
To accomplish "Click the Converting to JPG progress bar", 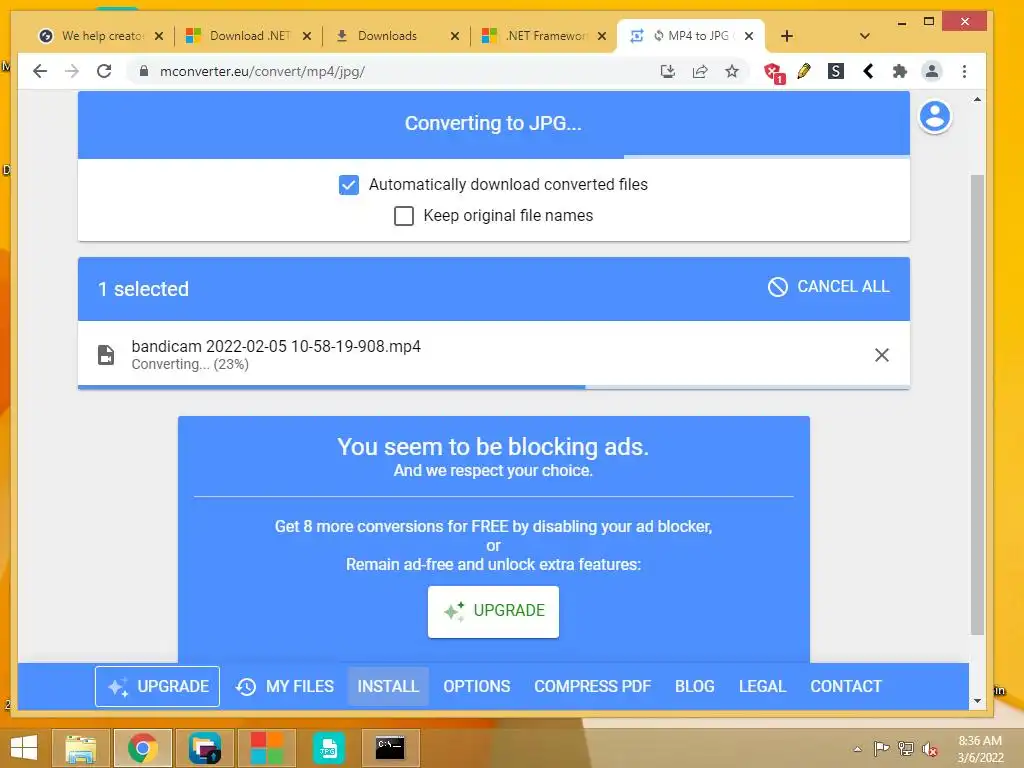I will tap(494, 157).
